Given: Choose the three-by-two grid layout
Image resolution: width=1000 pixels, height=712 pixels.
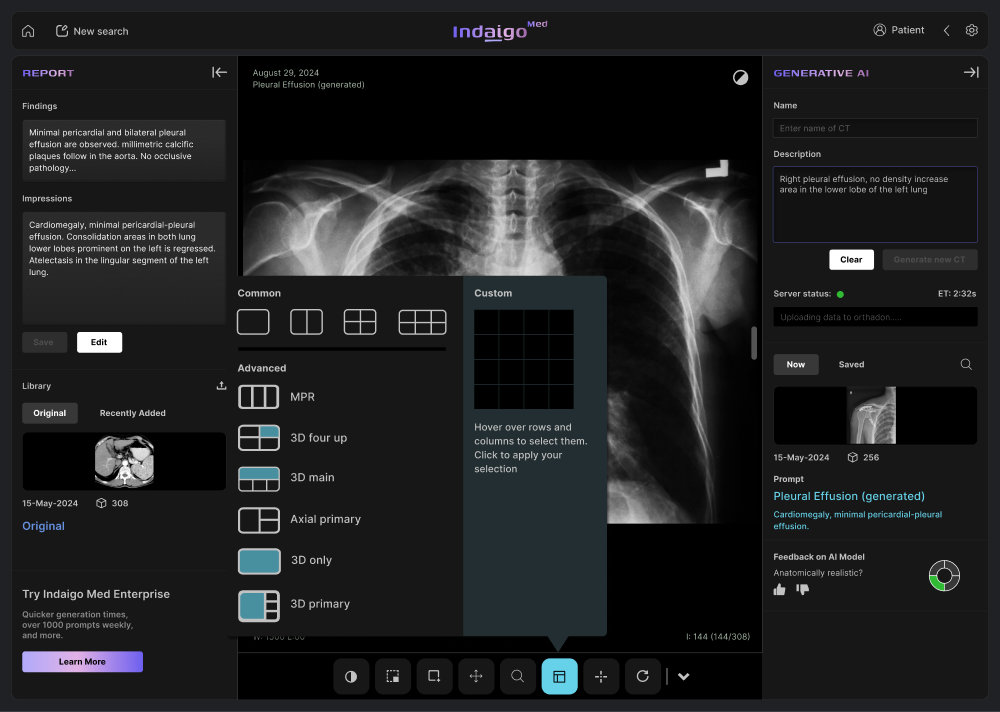Looking at the screenshot, I should [x=422, y=322].
